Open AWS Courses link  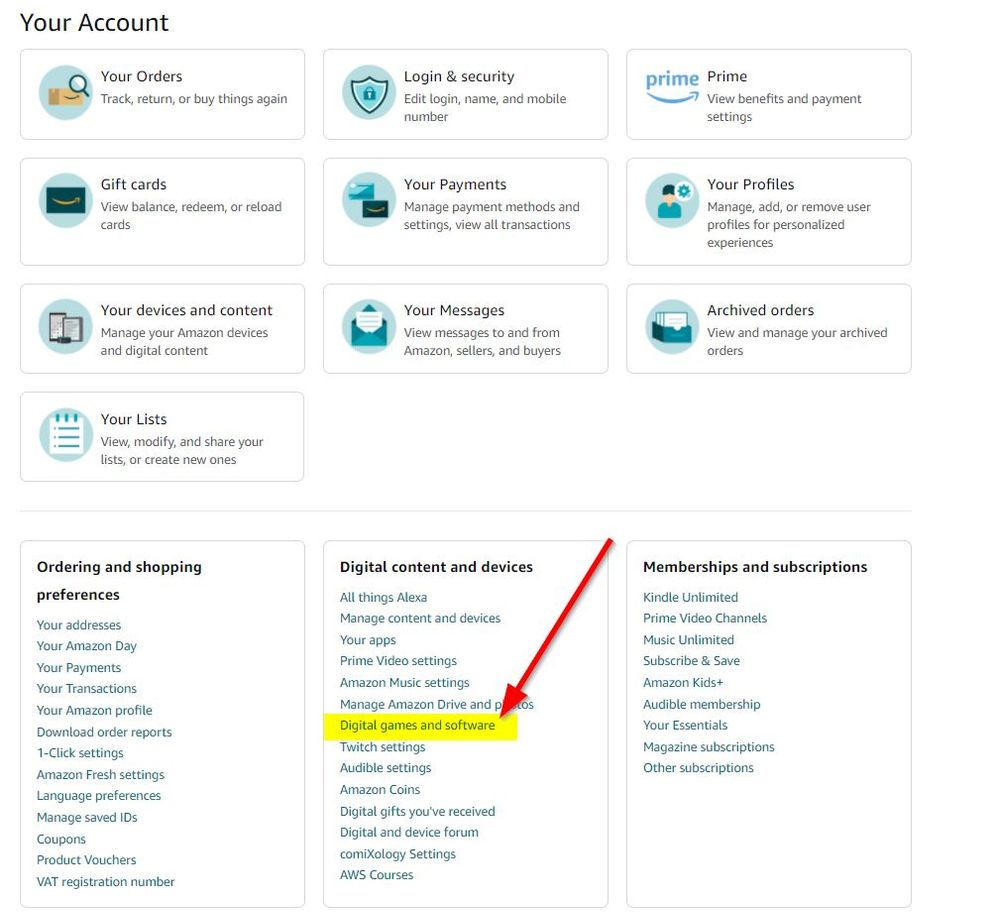click(x=377, y=875)
